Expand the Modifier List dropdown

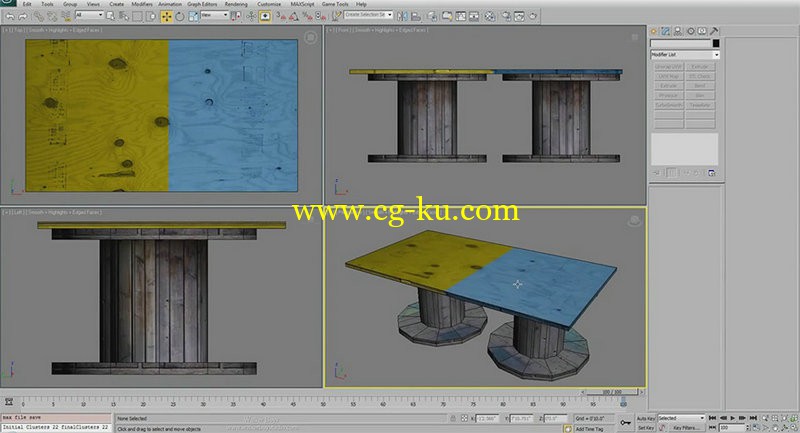tap(684, 54)
